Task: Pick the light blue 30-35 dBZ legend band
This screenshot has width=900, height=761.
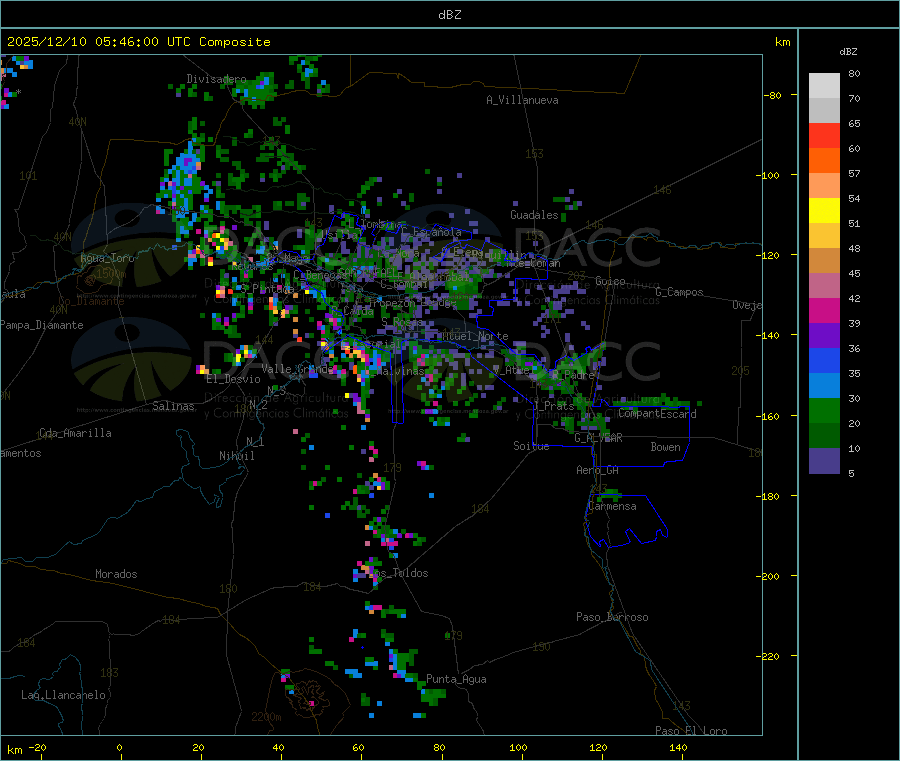Action: [824, 386]
